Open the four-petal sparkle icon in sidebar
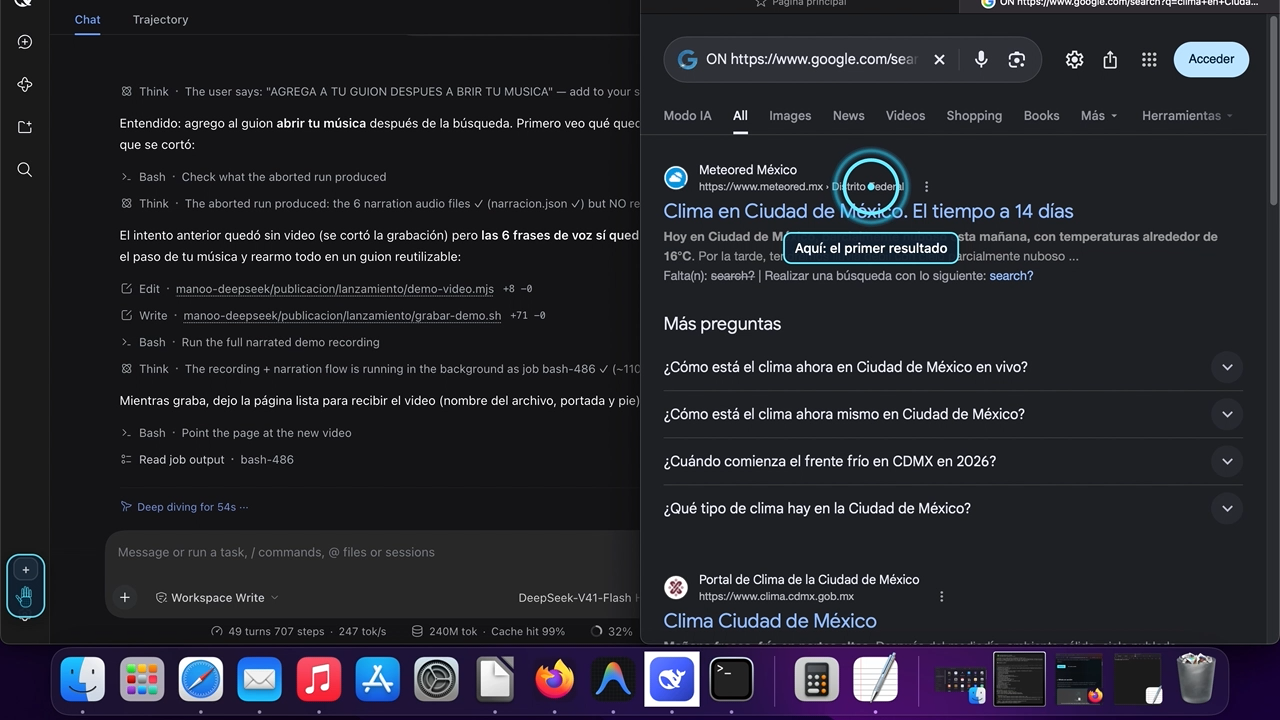This screenshot has height=720, width=1280. coord(25,85)
